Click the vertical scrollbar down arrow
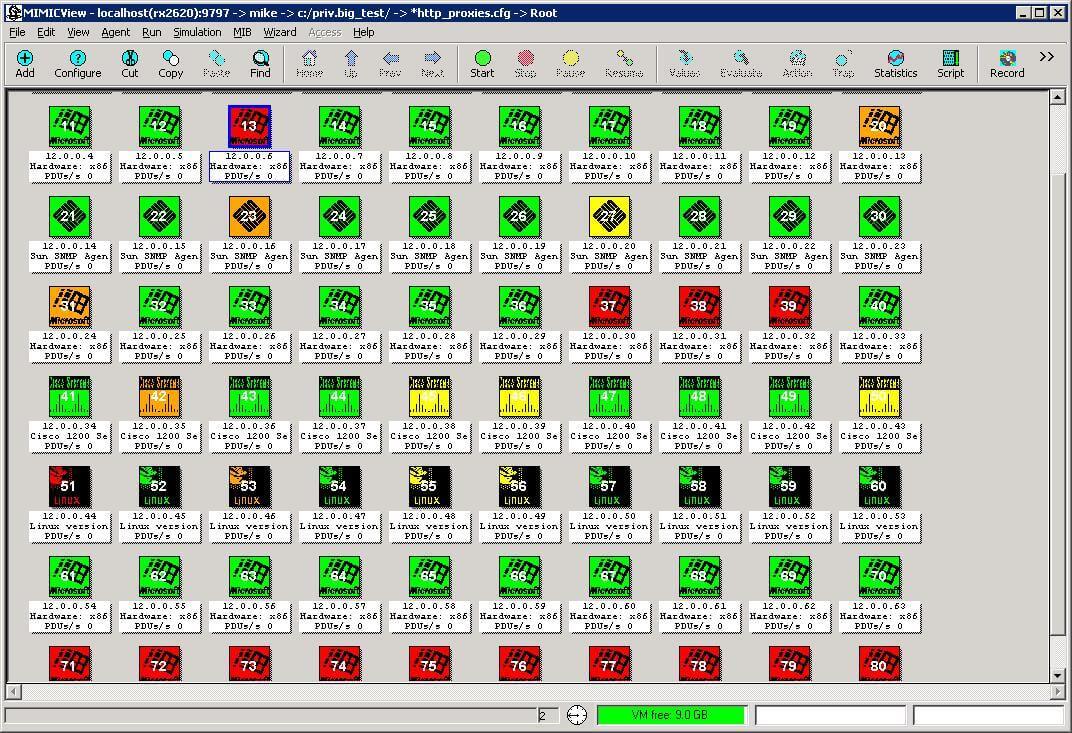 click(x=1057, y=676)
